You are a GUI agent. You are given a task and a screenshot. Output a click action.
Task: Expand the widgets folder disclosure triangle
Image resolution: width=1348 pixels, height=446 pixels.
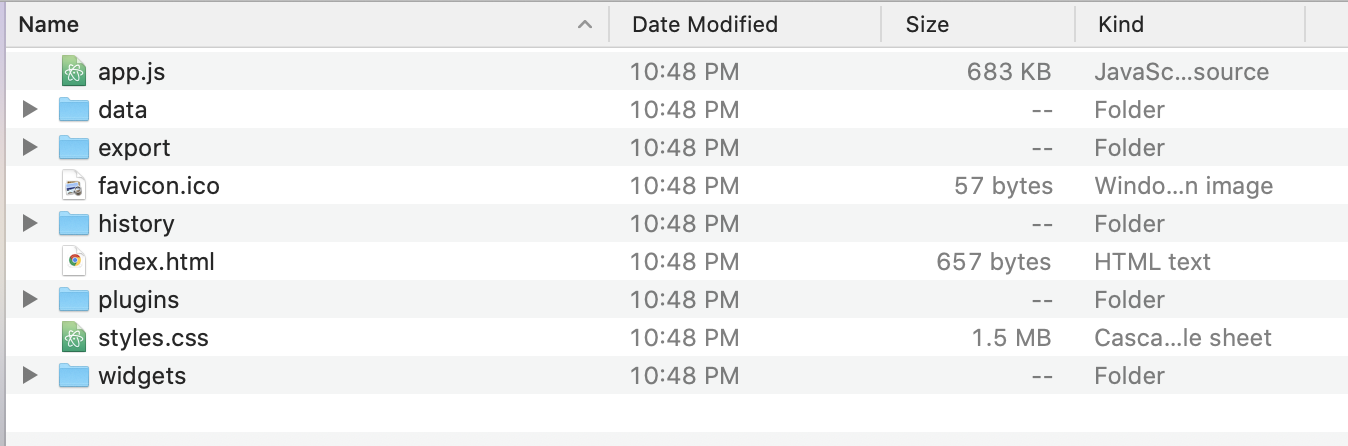(x=30, y=376)
